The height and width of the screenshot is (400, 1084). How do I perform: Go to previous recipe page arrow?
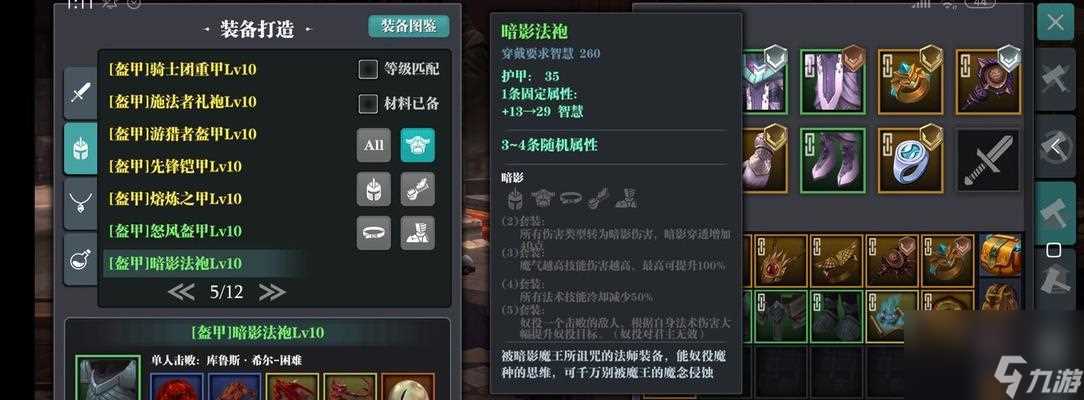(181, 292)
